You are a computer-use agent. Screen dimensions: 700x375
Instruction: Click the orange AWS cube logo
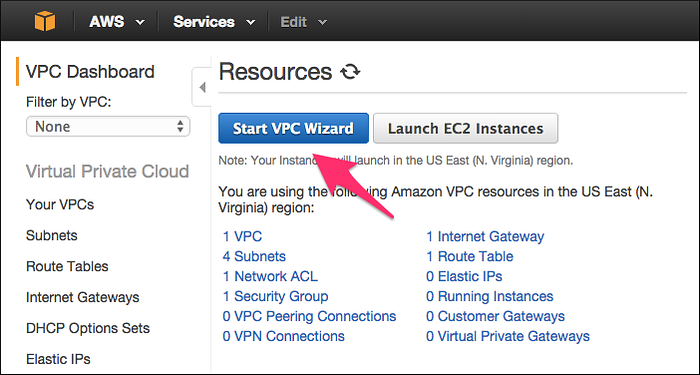coord(45,21)
